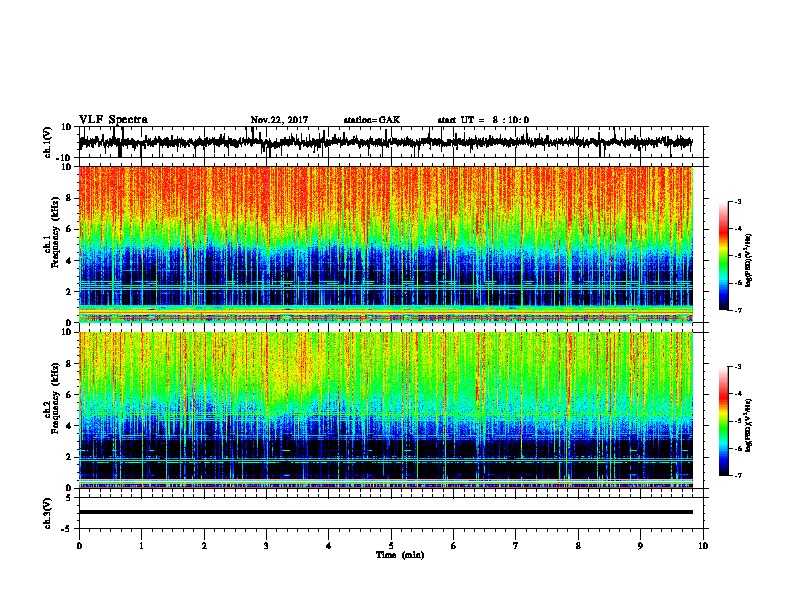Screen dimensions: 792x612
Task: Click time axis tick label "10"
Action: point(703,546)
